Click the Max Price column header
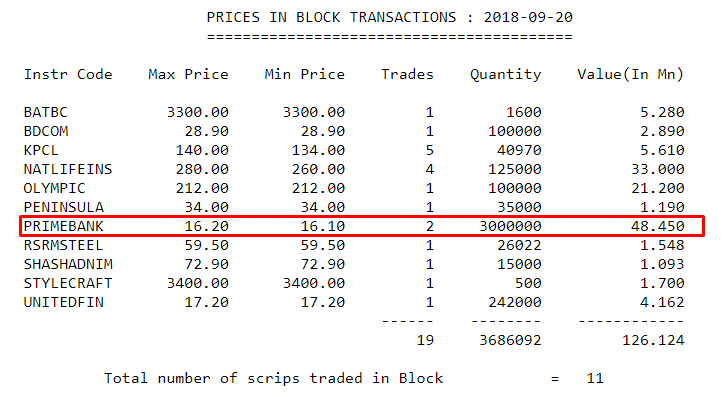The height and width of the screenshot is (397, 724). (x=188, y=74)
